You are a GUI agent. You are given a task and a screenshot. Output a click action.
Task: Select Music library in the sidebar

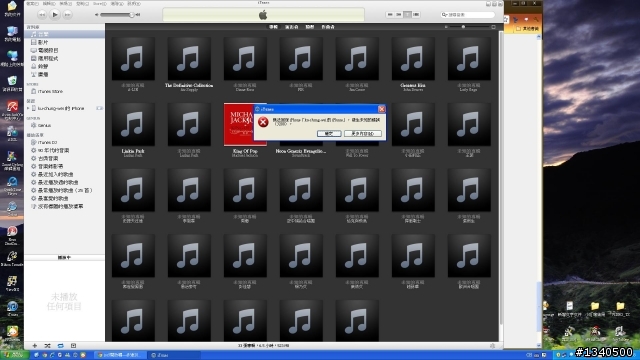point(64,34)
